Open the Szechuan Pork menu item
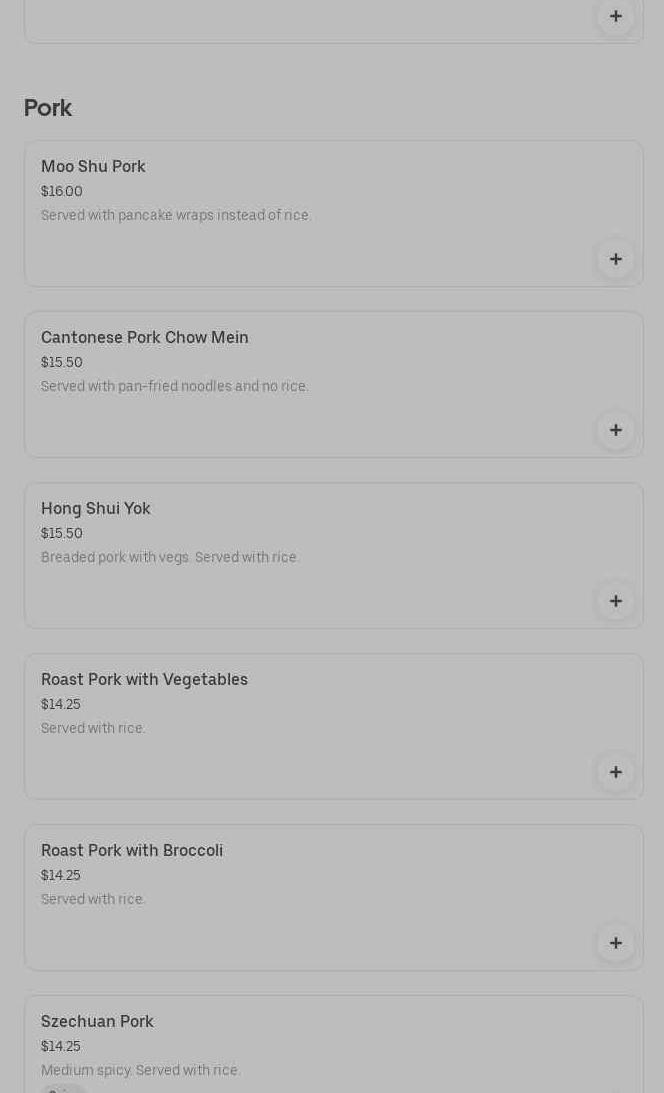The height and width of the screenshot is (1093, 664). pos(97,1022)
